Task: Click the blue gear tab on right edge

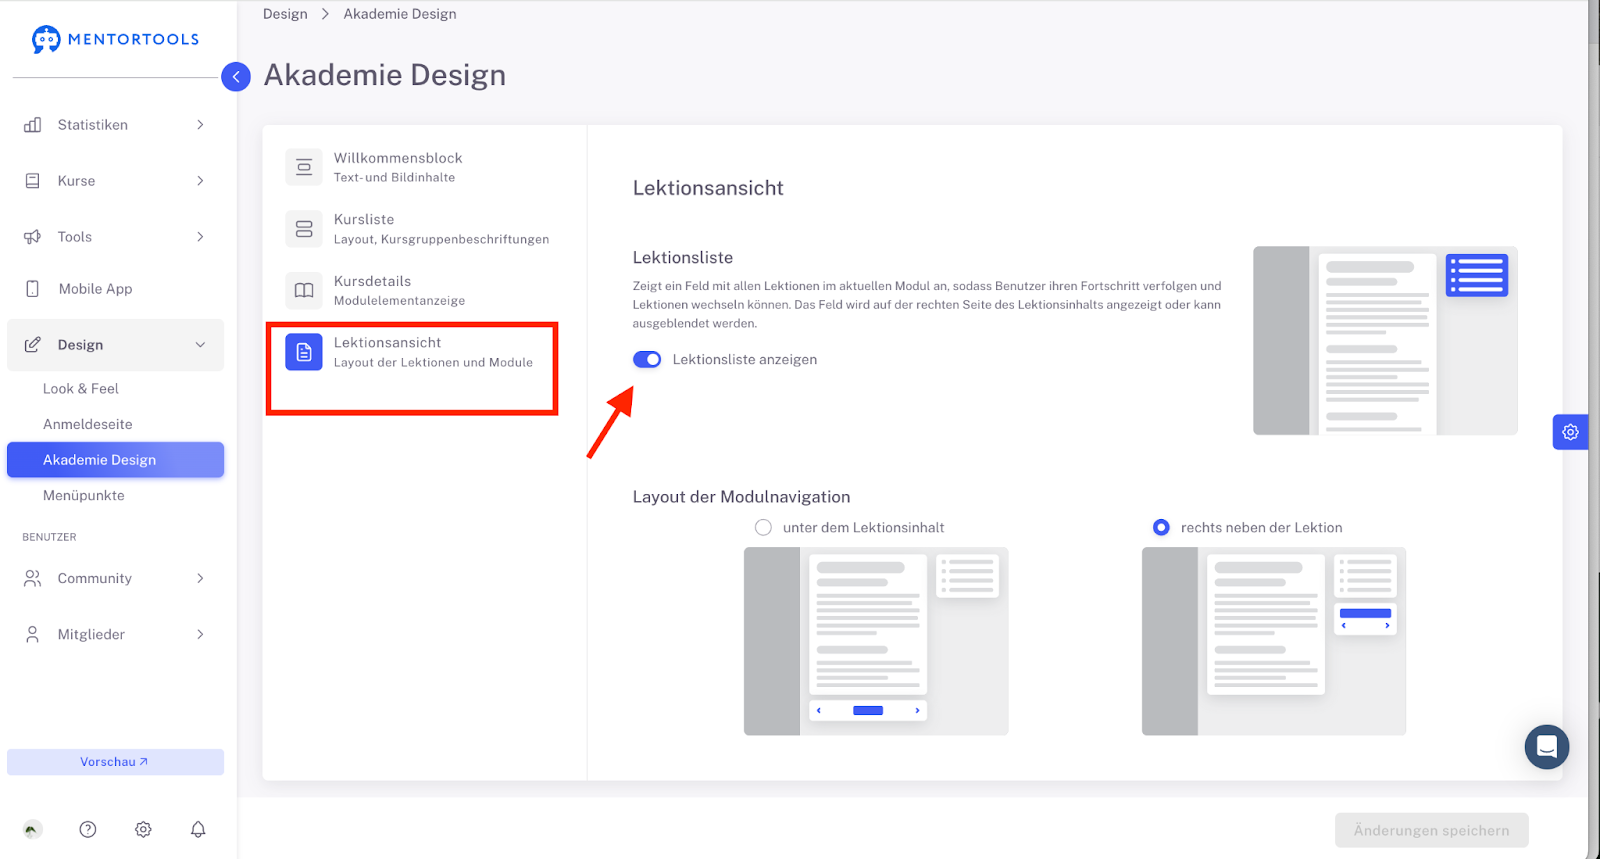Action: pos(1570,432)
